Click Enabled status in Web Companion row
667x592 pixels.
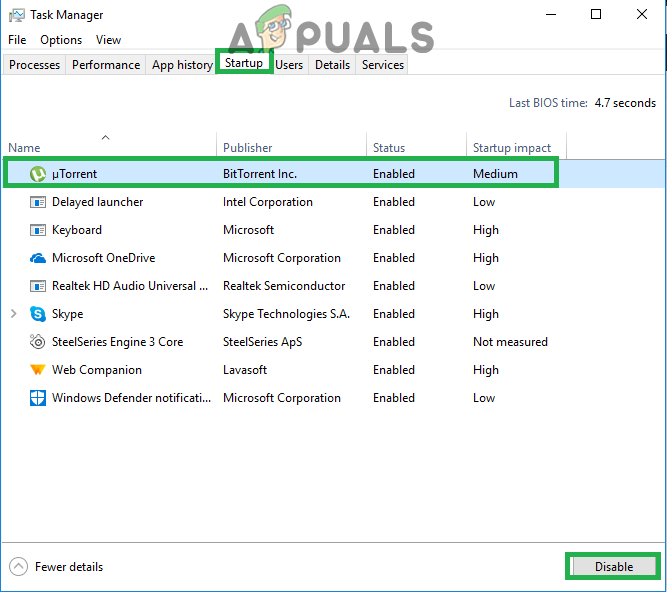click(x=393, y=370)
